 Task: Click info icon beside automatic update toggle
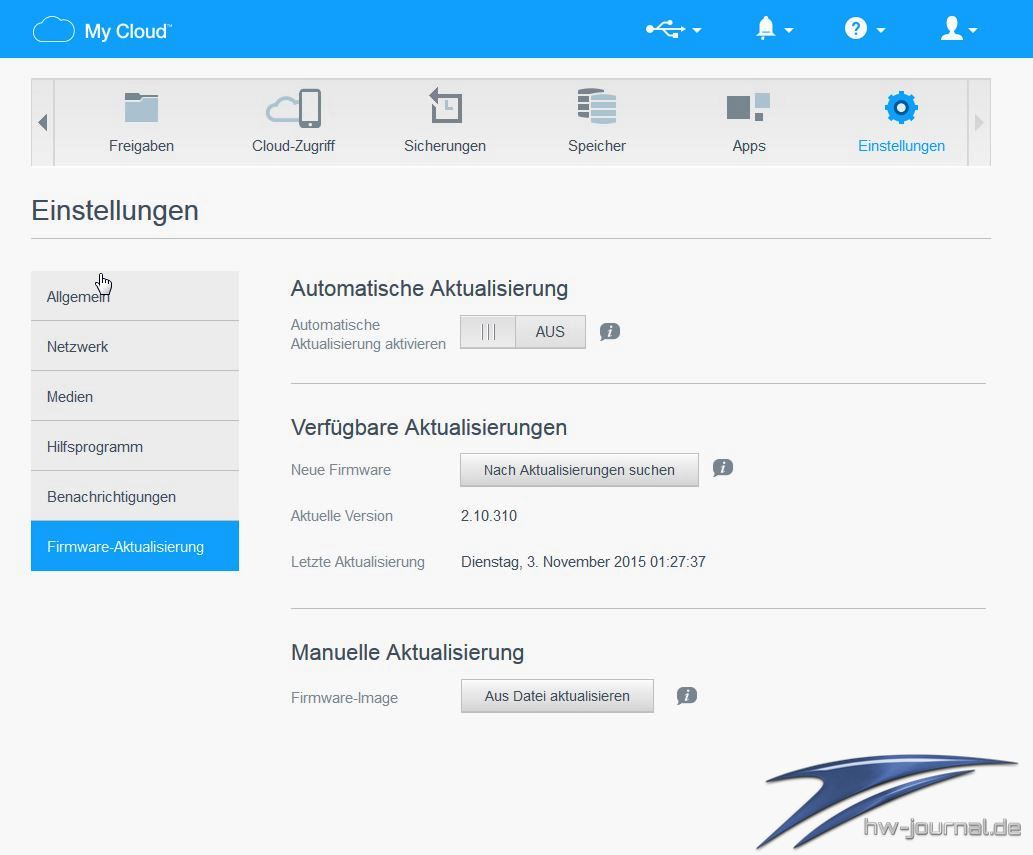610,332
